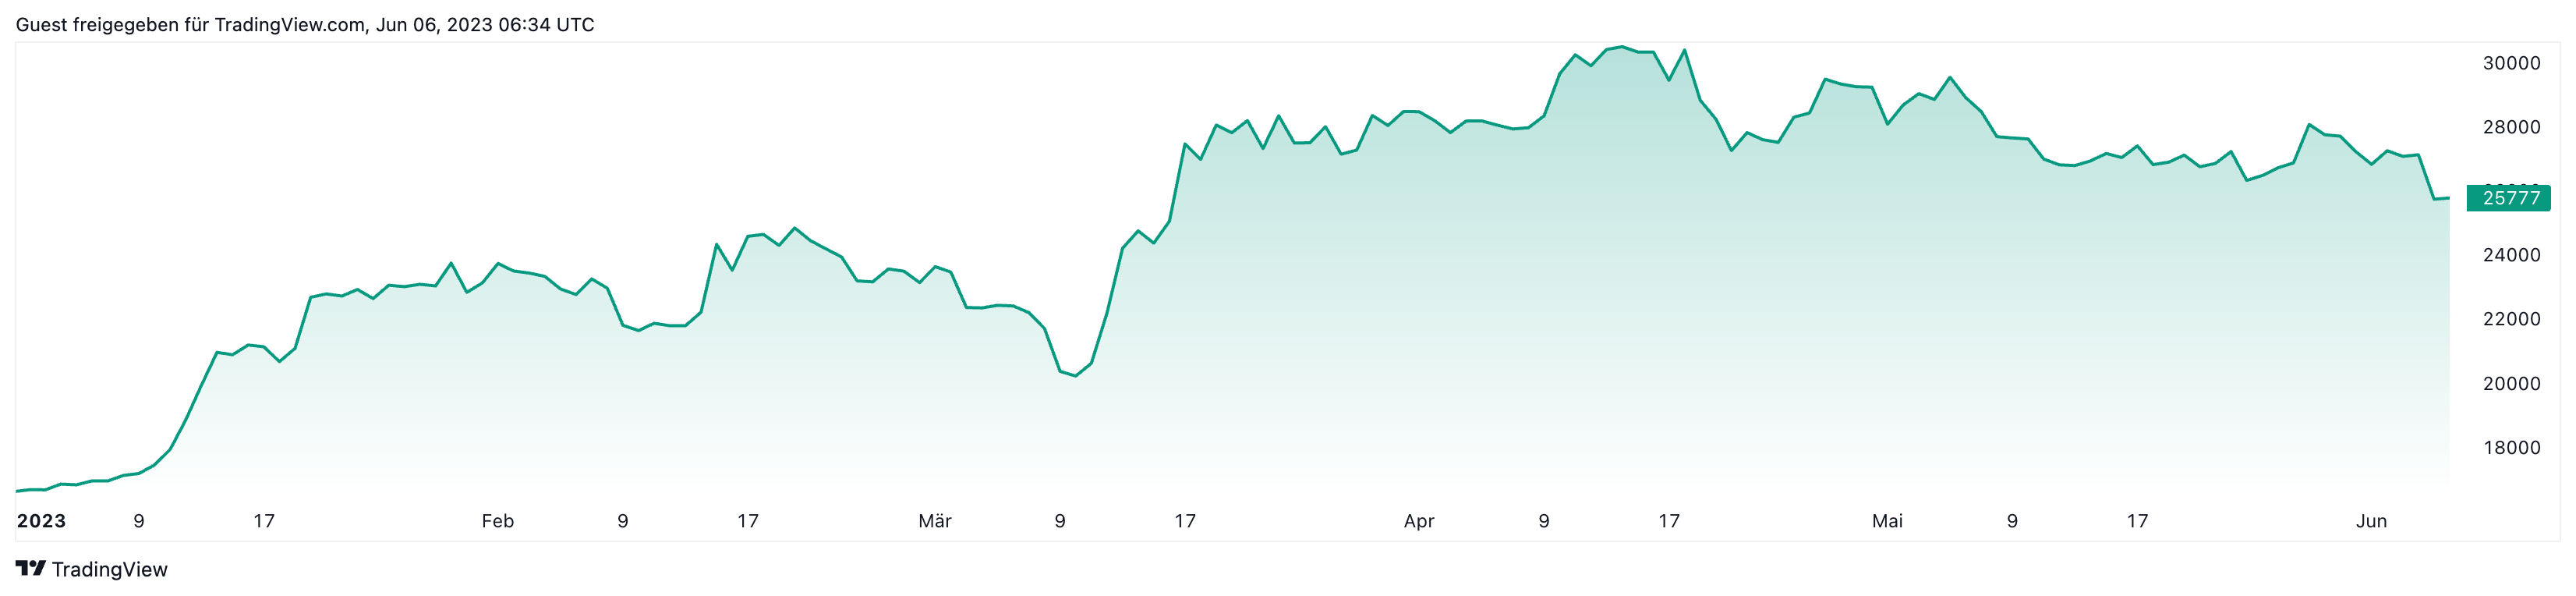Select the Jun time axis marker

pyautogui.click(x=2371, y=521)
